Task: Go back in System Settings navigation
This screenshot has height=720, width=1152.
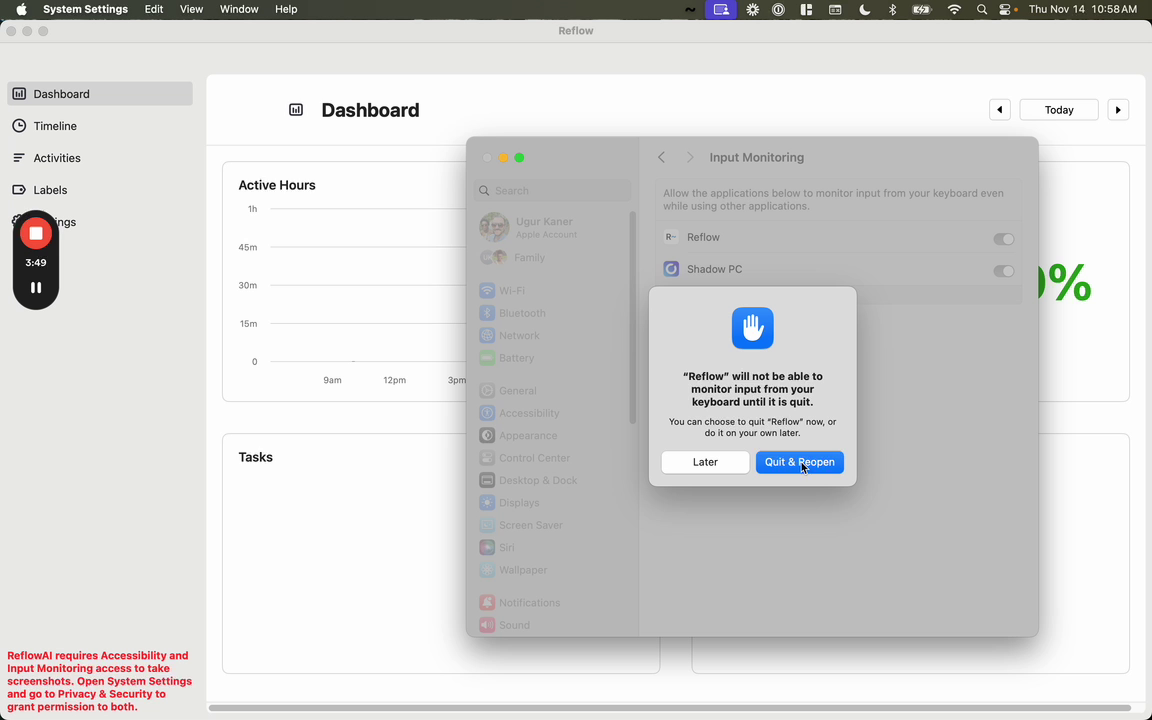Action: point(661,157)
